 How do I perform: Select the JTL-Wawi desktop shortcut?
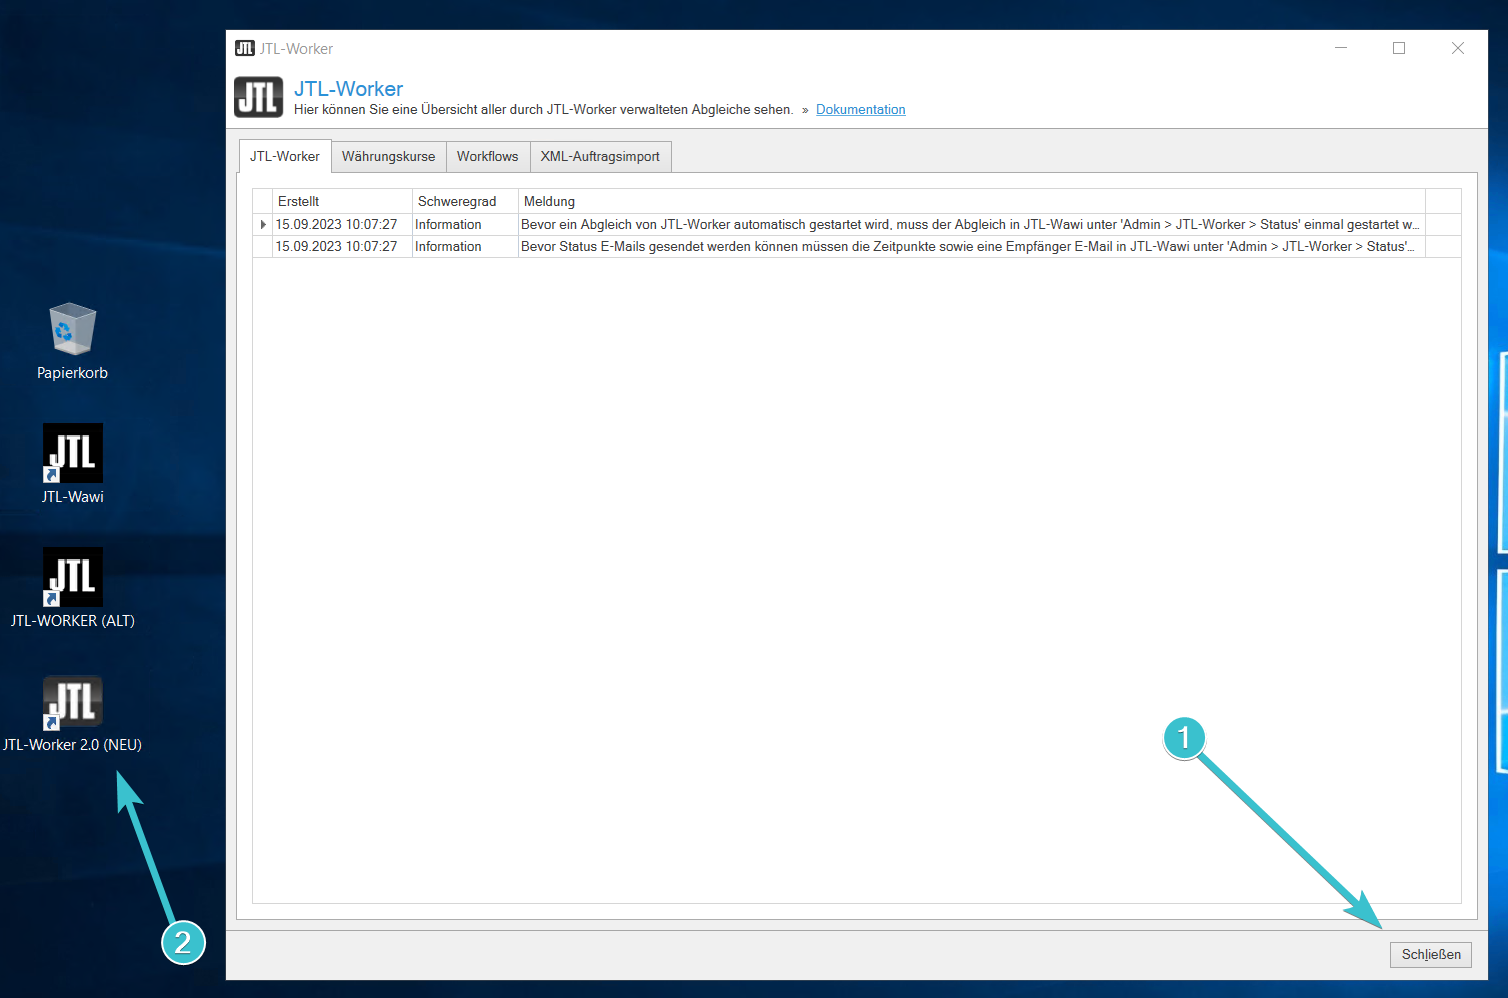coord(72,463)
